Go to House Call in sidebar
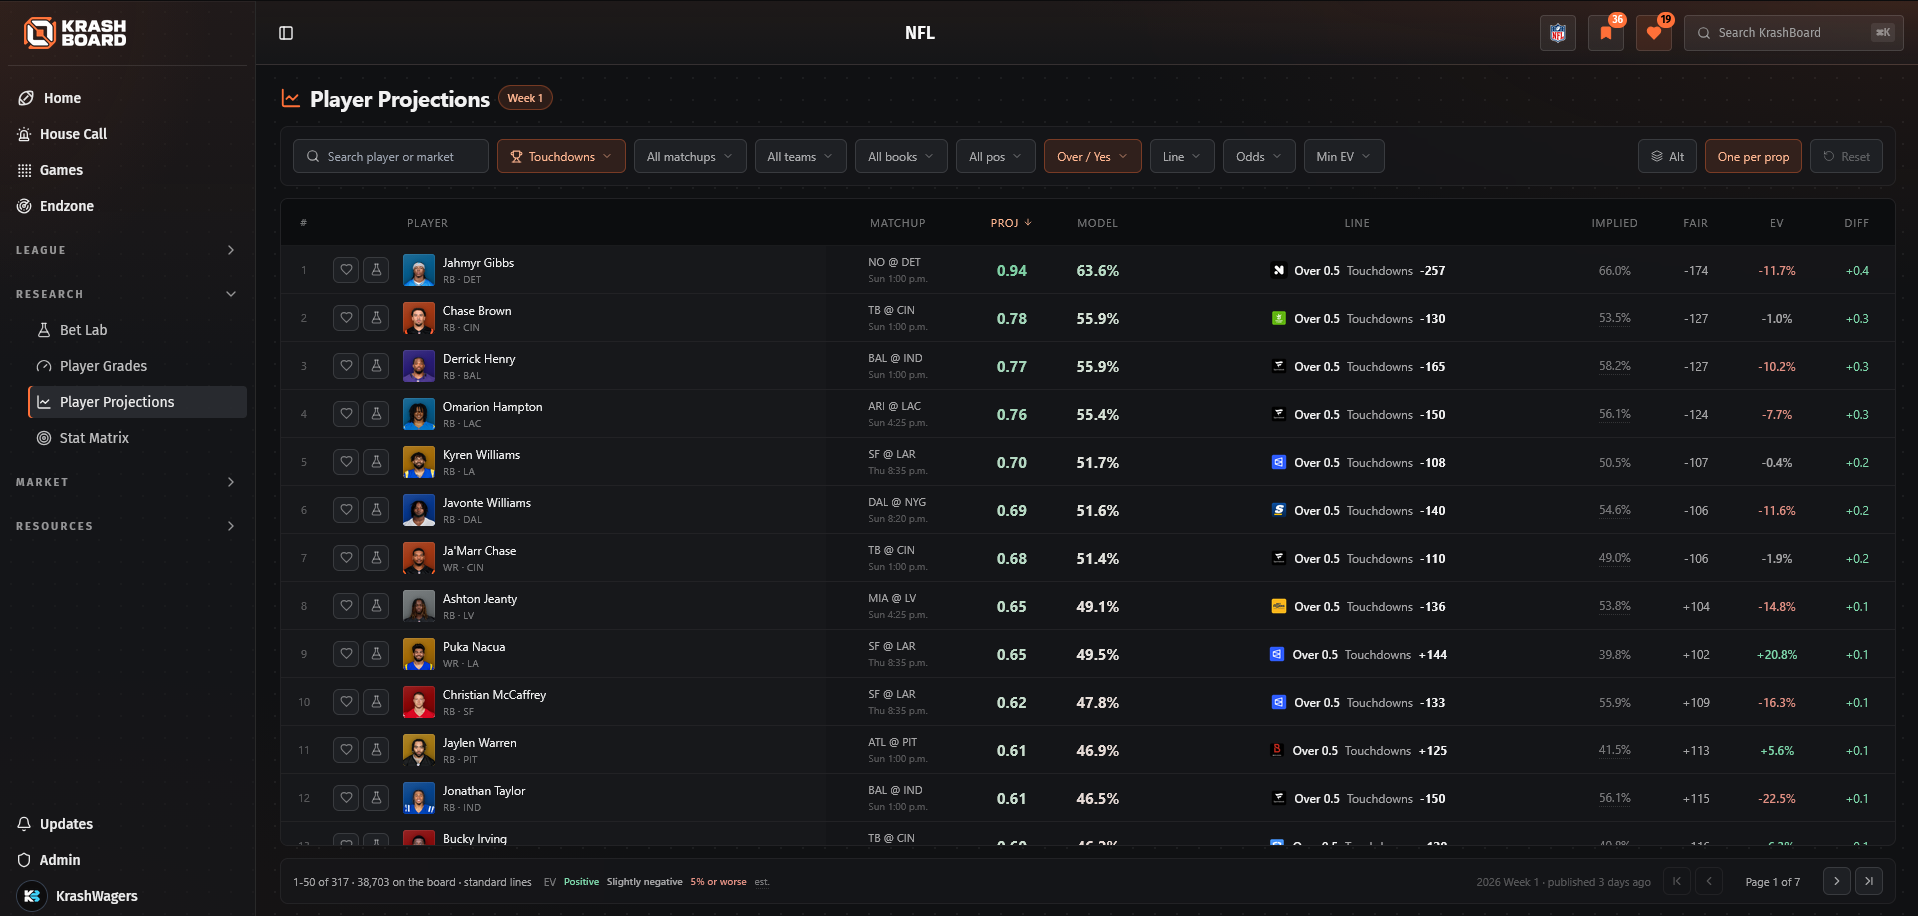Viewport: 1918px width, 916px height. tap(127, 134)
